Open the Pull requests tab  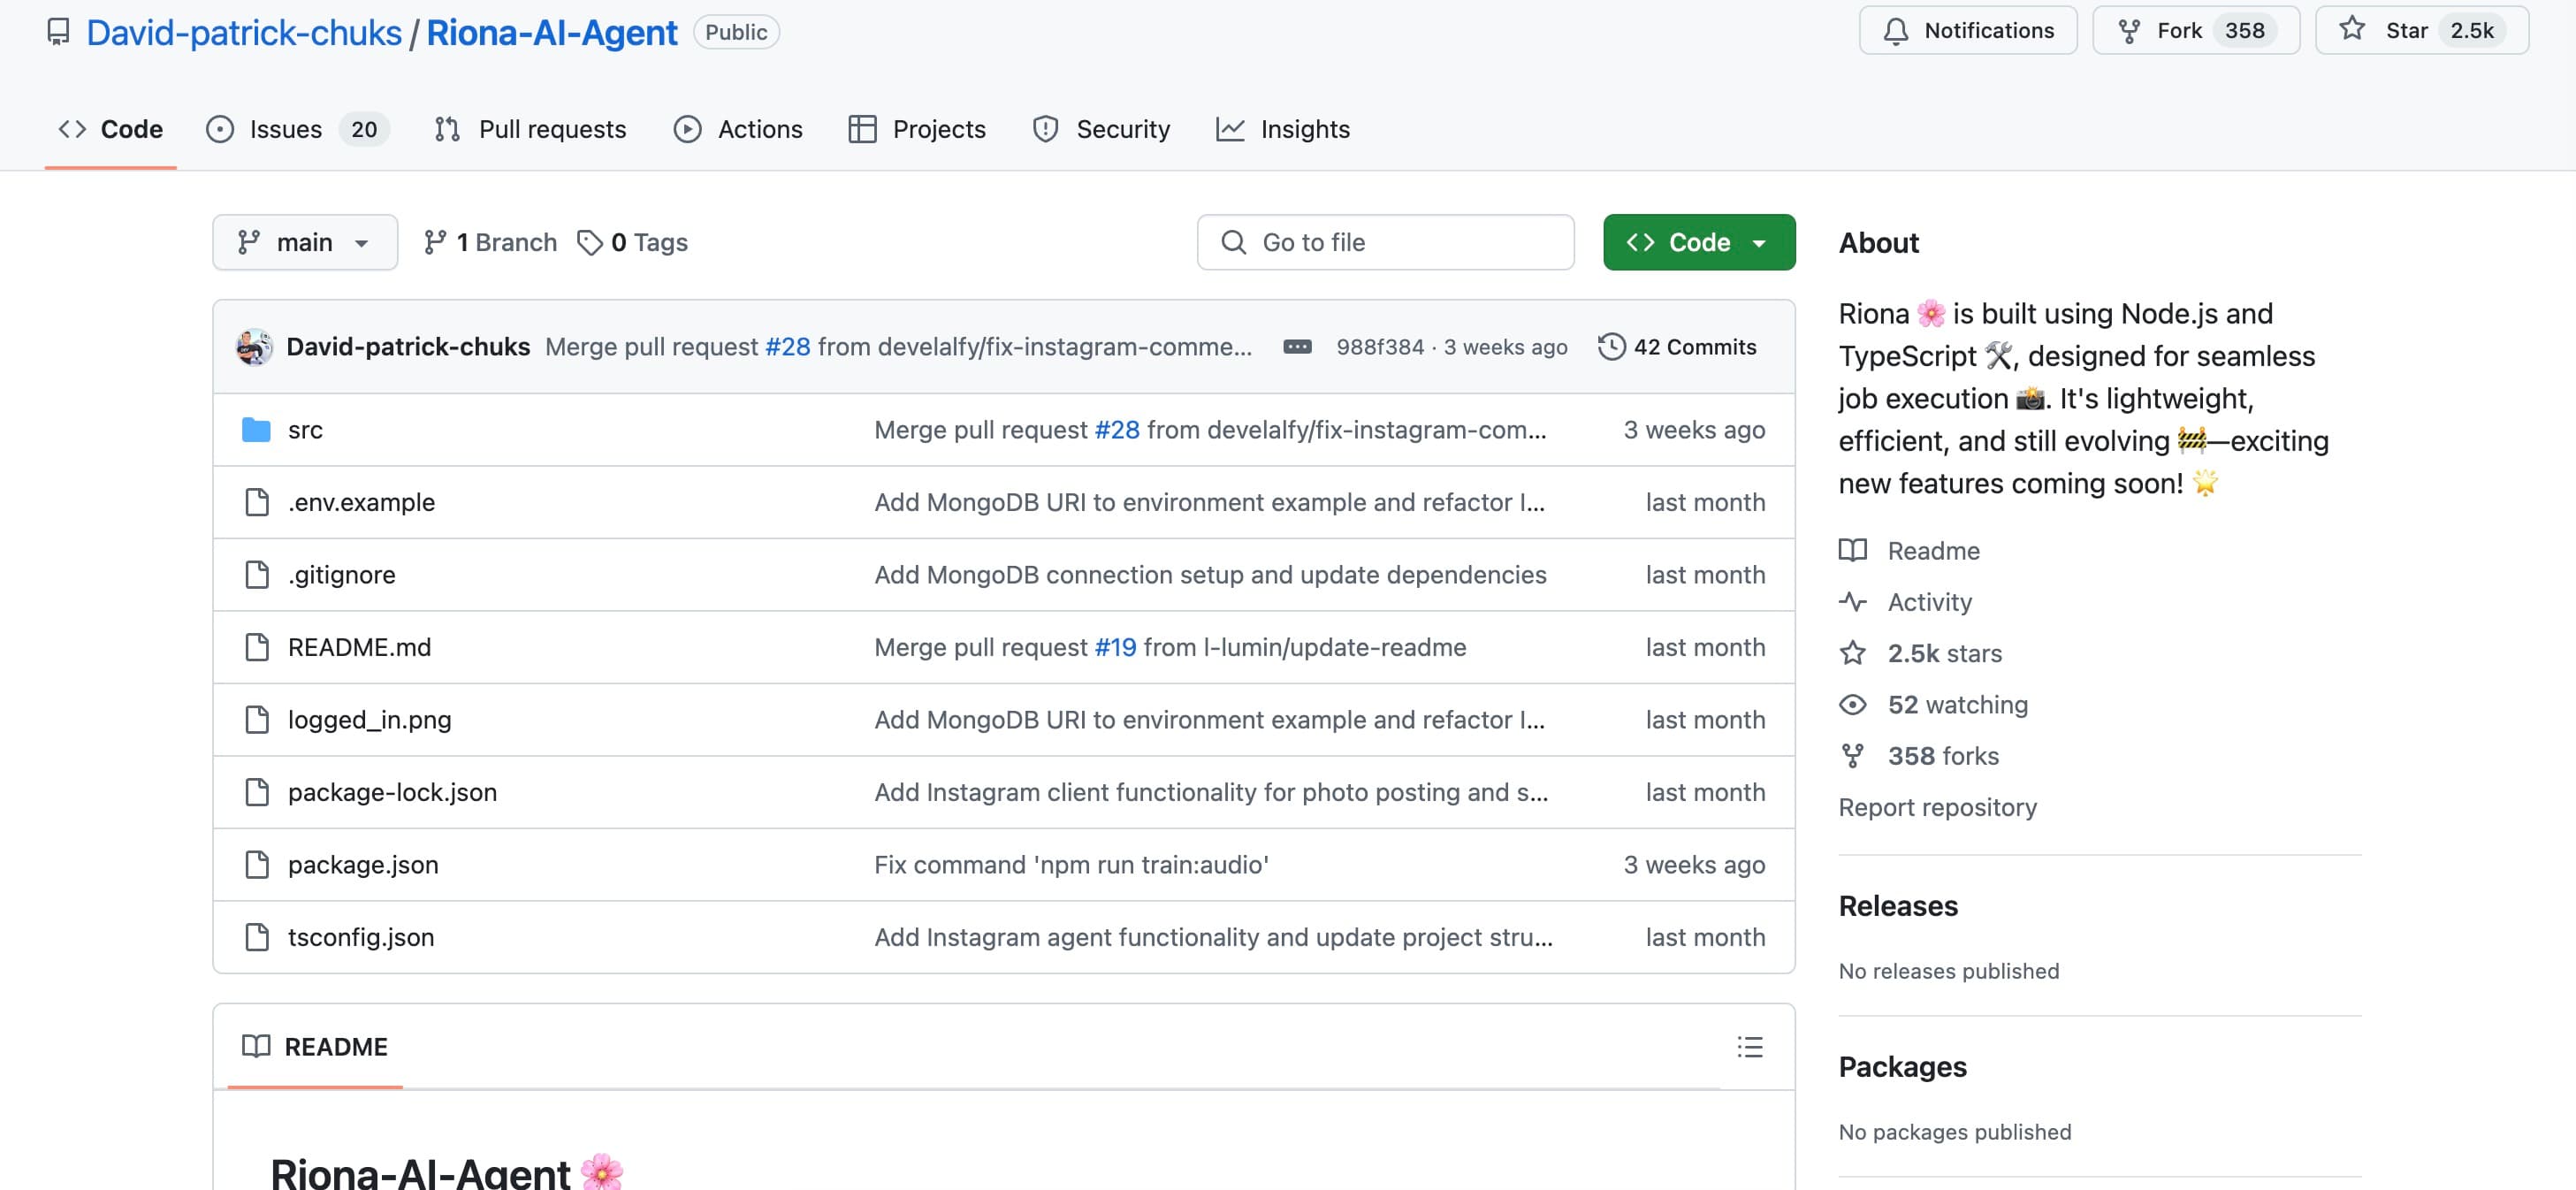pos(531,129)
